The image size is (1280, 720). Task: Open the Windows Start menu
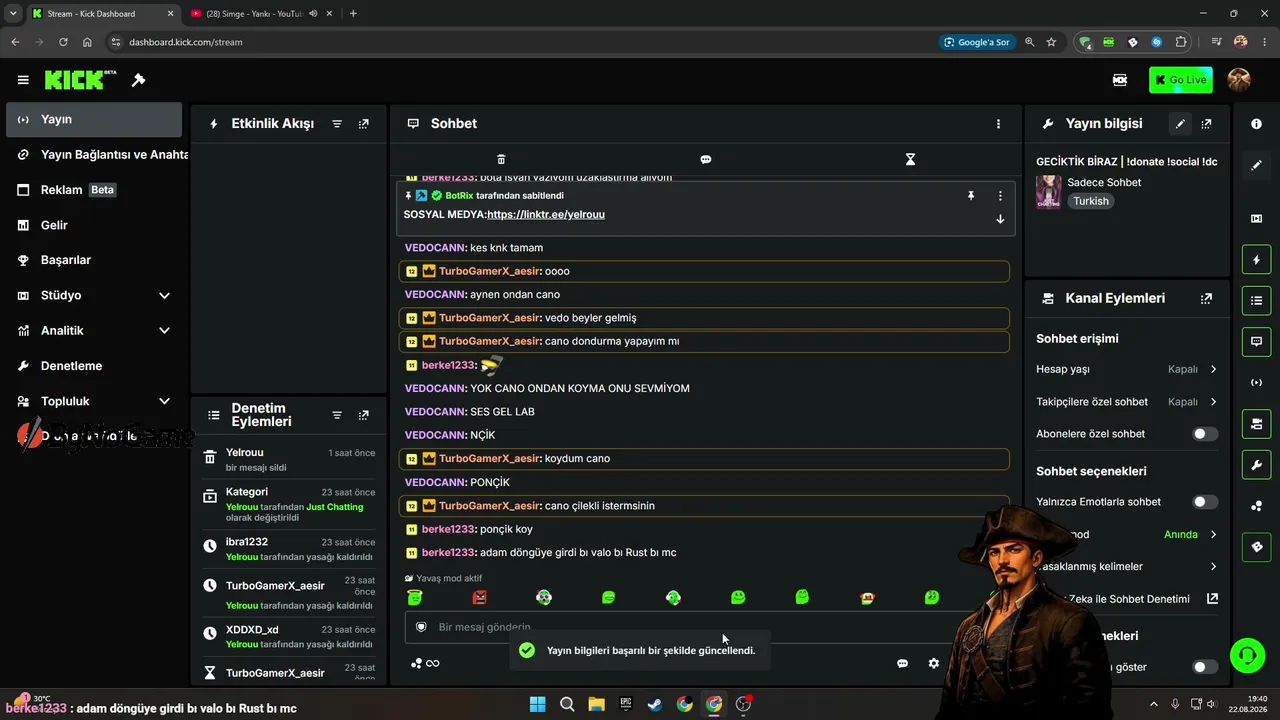[537, 704]
